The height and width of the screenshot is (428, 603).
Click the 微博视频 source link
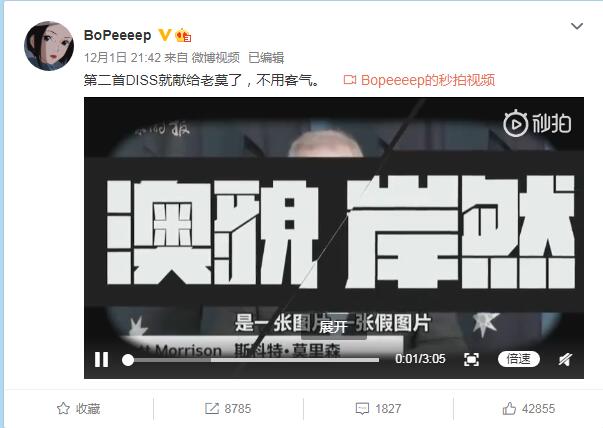[x=216, y=58]
